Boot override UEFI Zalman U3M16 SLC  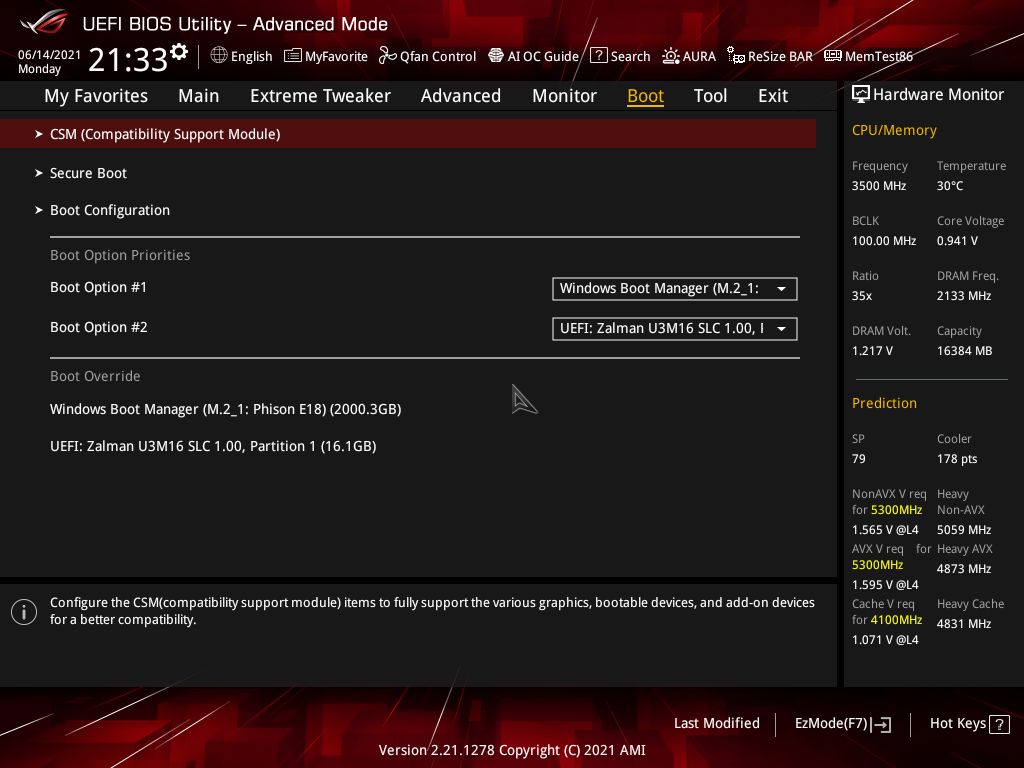213,447
